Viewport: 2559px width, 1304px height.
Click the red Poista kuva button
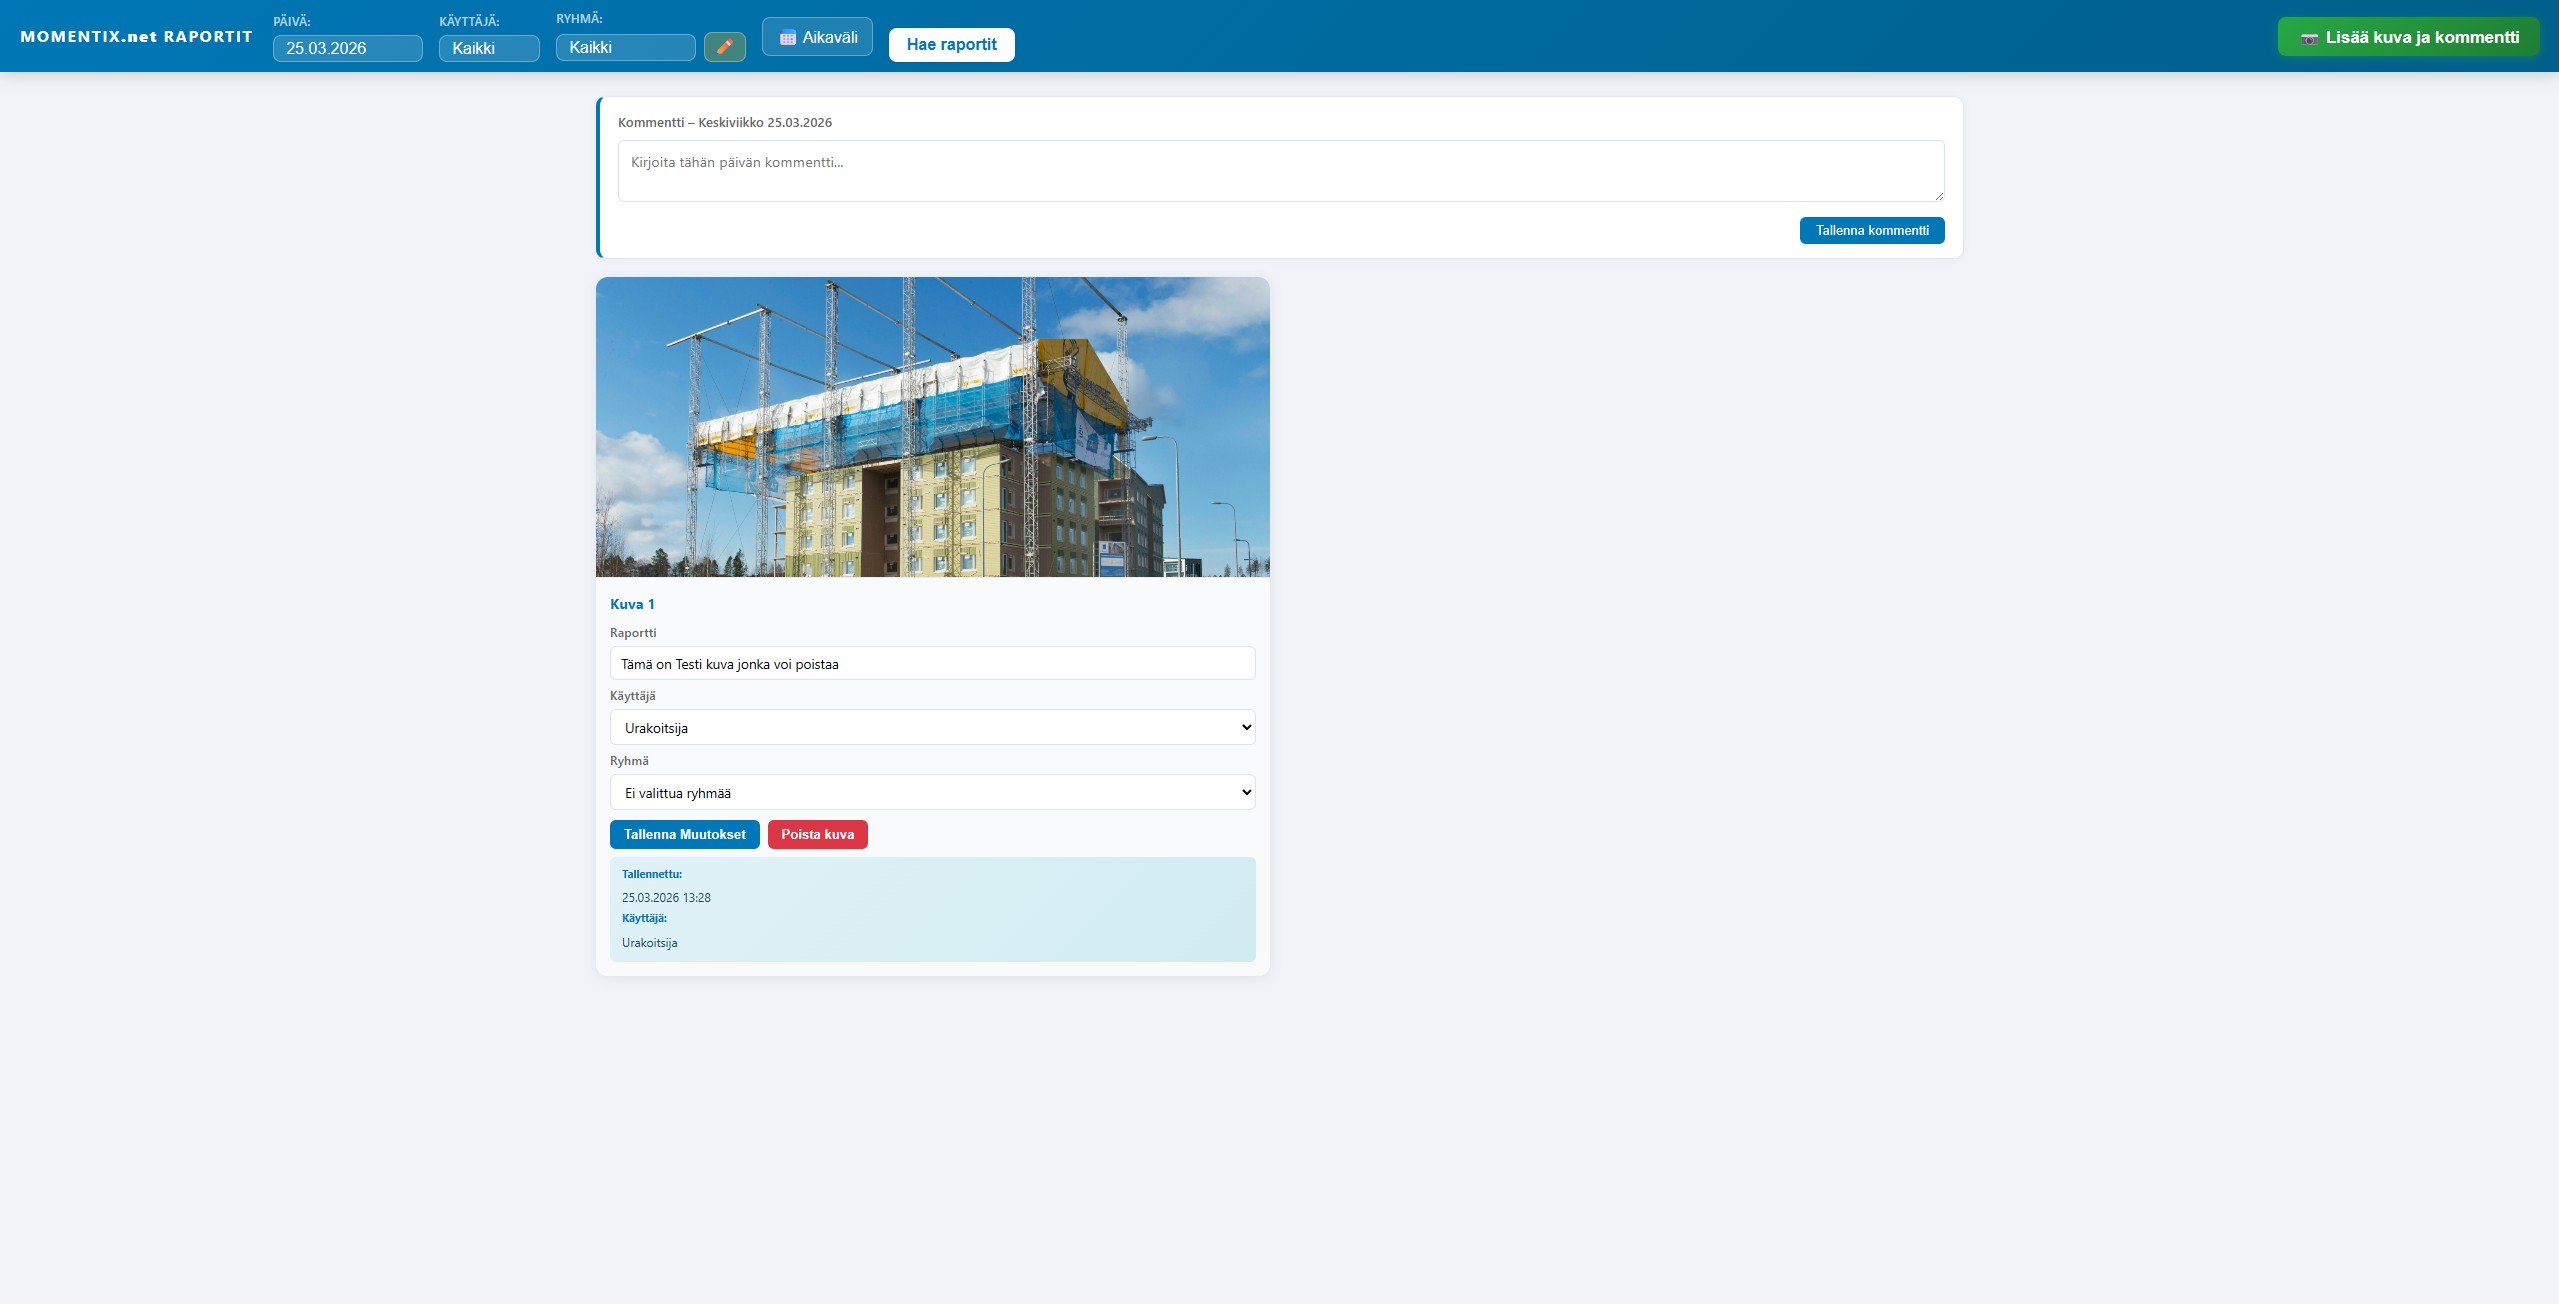(817, 834)
